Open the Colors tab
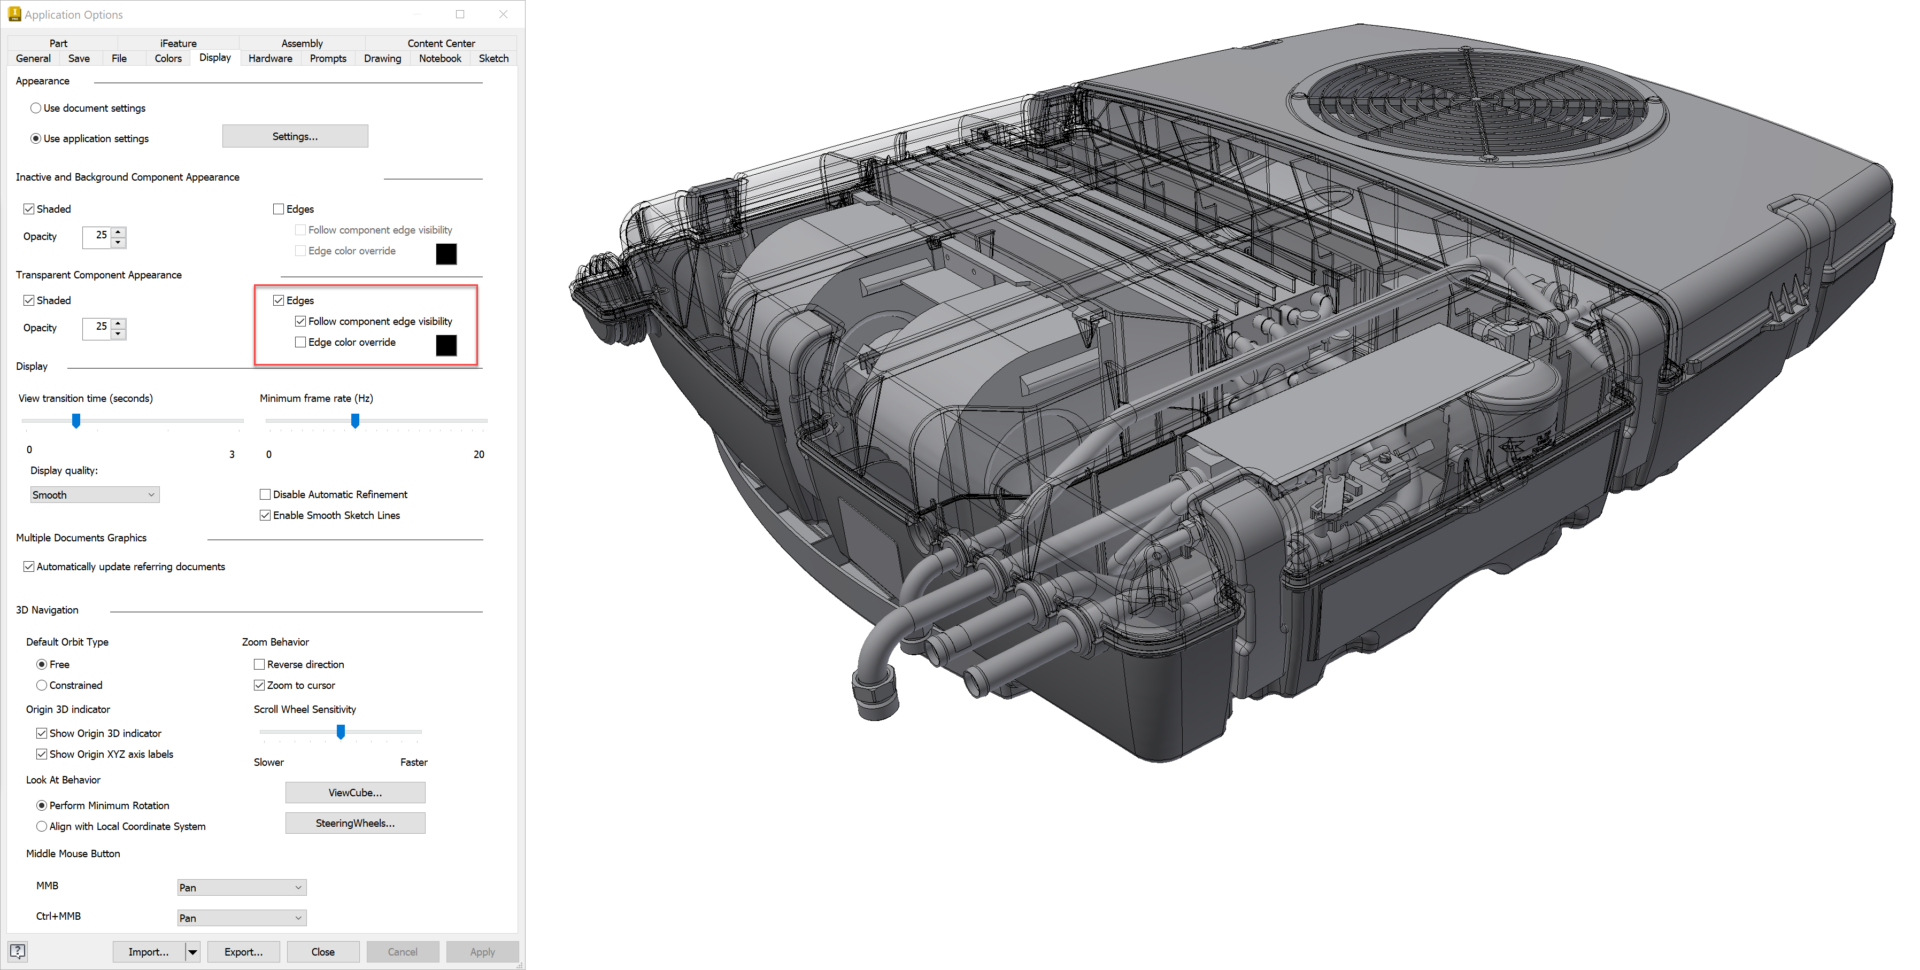Image resolution: width=1920 pixels, height=970 pixels. pos(168,59)
